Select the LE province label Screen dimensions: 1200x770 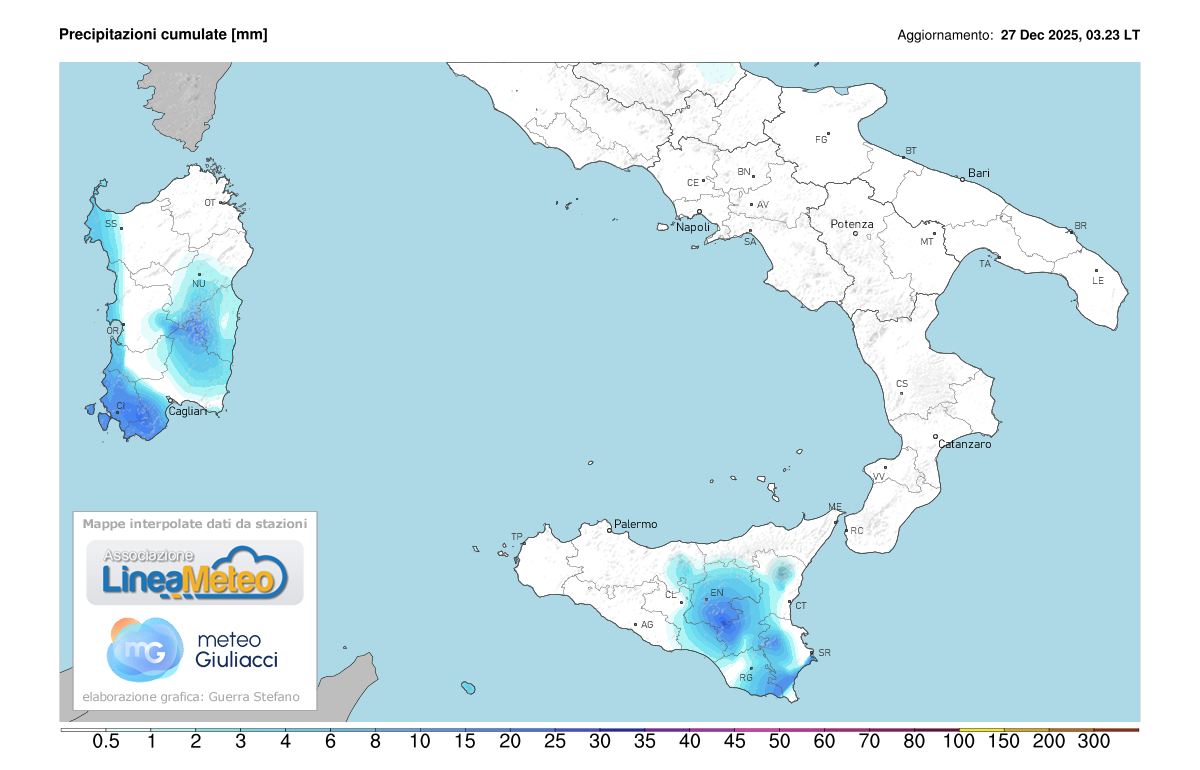coord(1098,280)
